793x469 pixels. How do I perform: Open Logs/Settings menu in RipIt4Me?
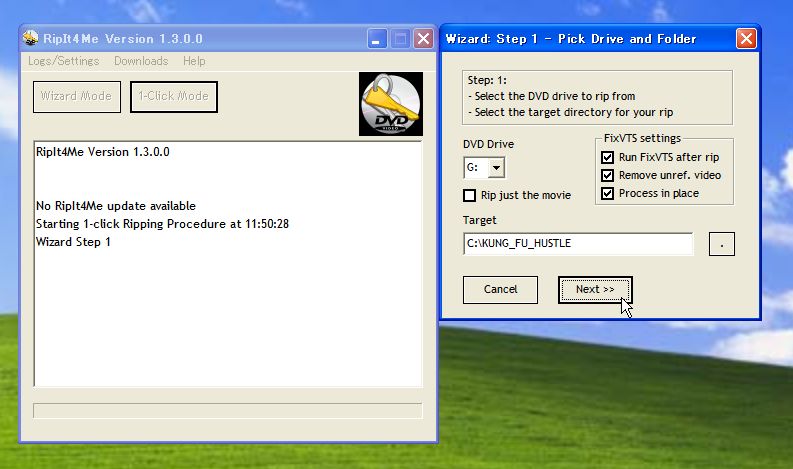point(64,61)
